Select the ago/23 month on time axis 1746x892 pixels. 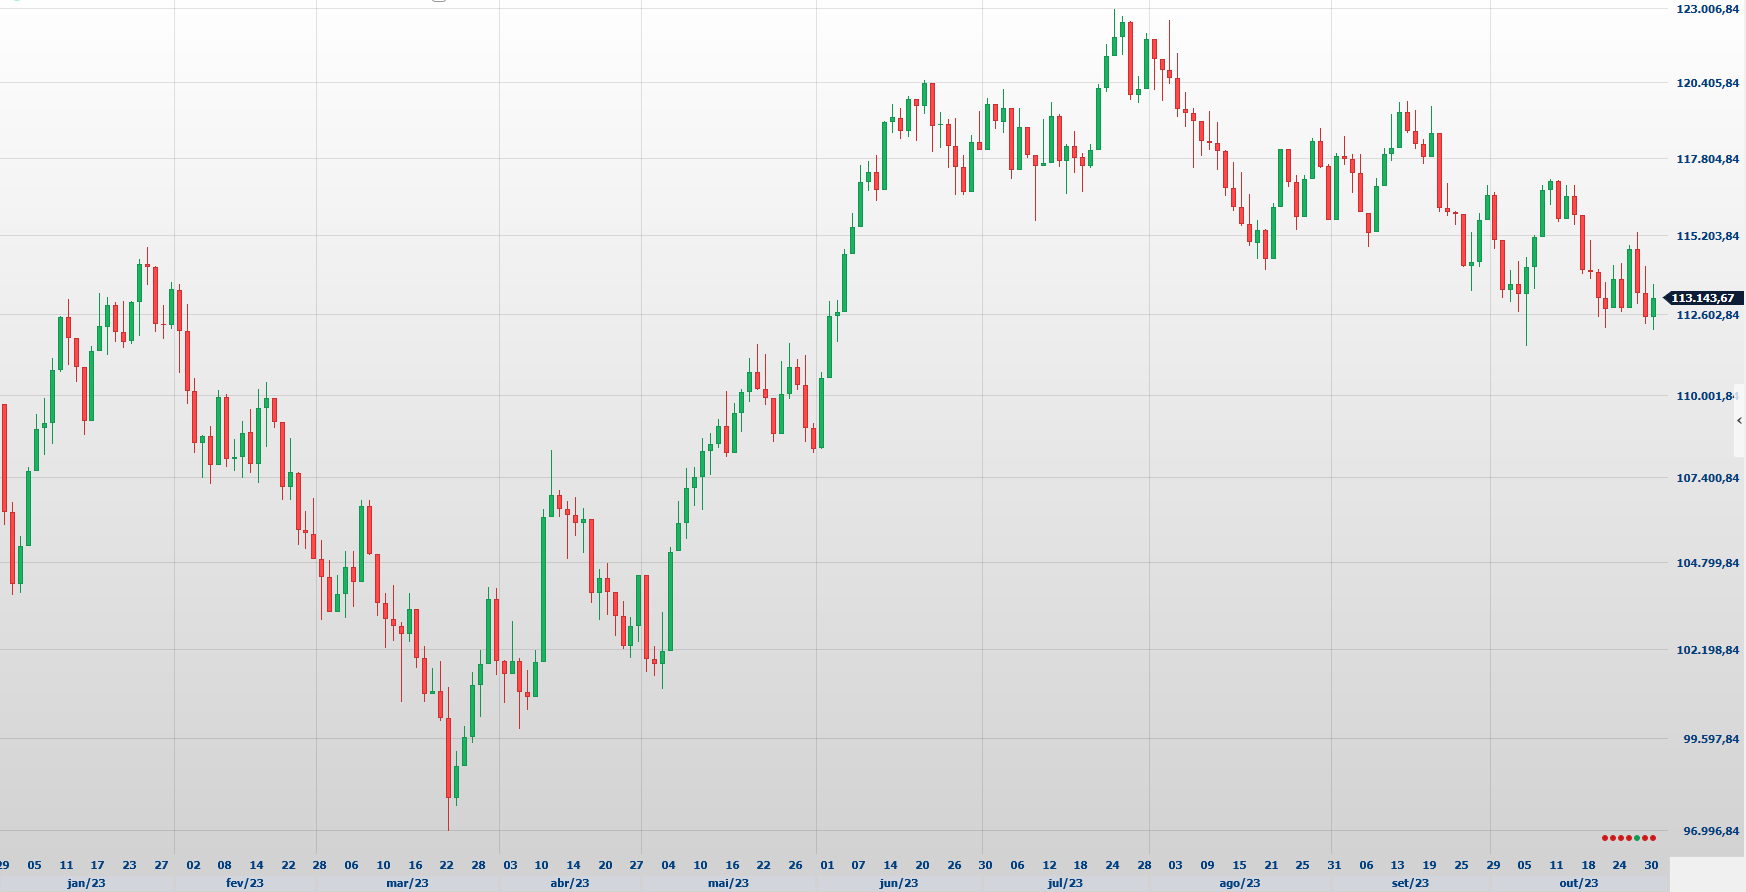(x=1239, y=883)
